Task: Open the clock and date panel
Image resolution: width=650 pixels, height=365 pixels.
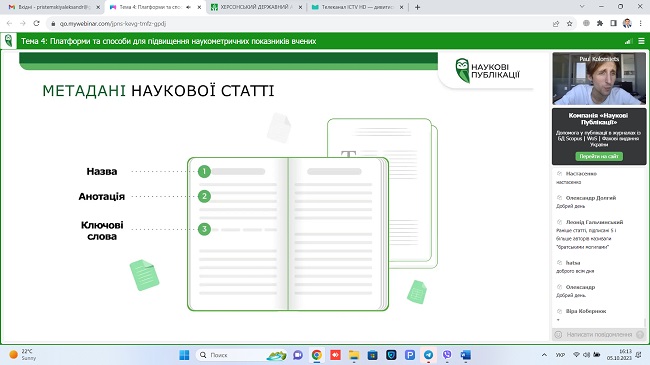Action: tap(619, 355)
